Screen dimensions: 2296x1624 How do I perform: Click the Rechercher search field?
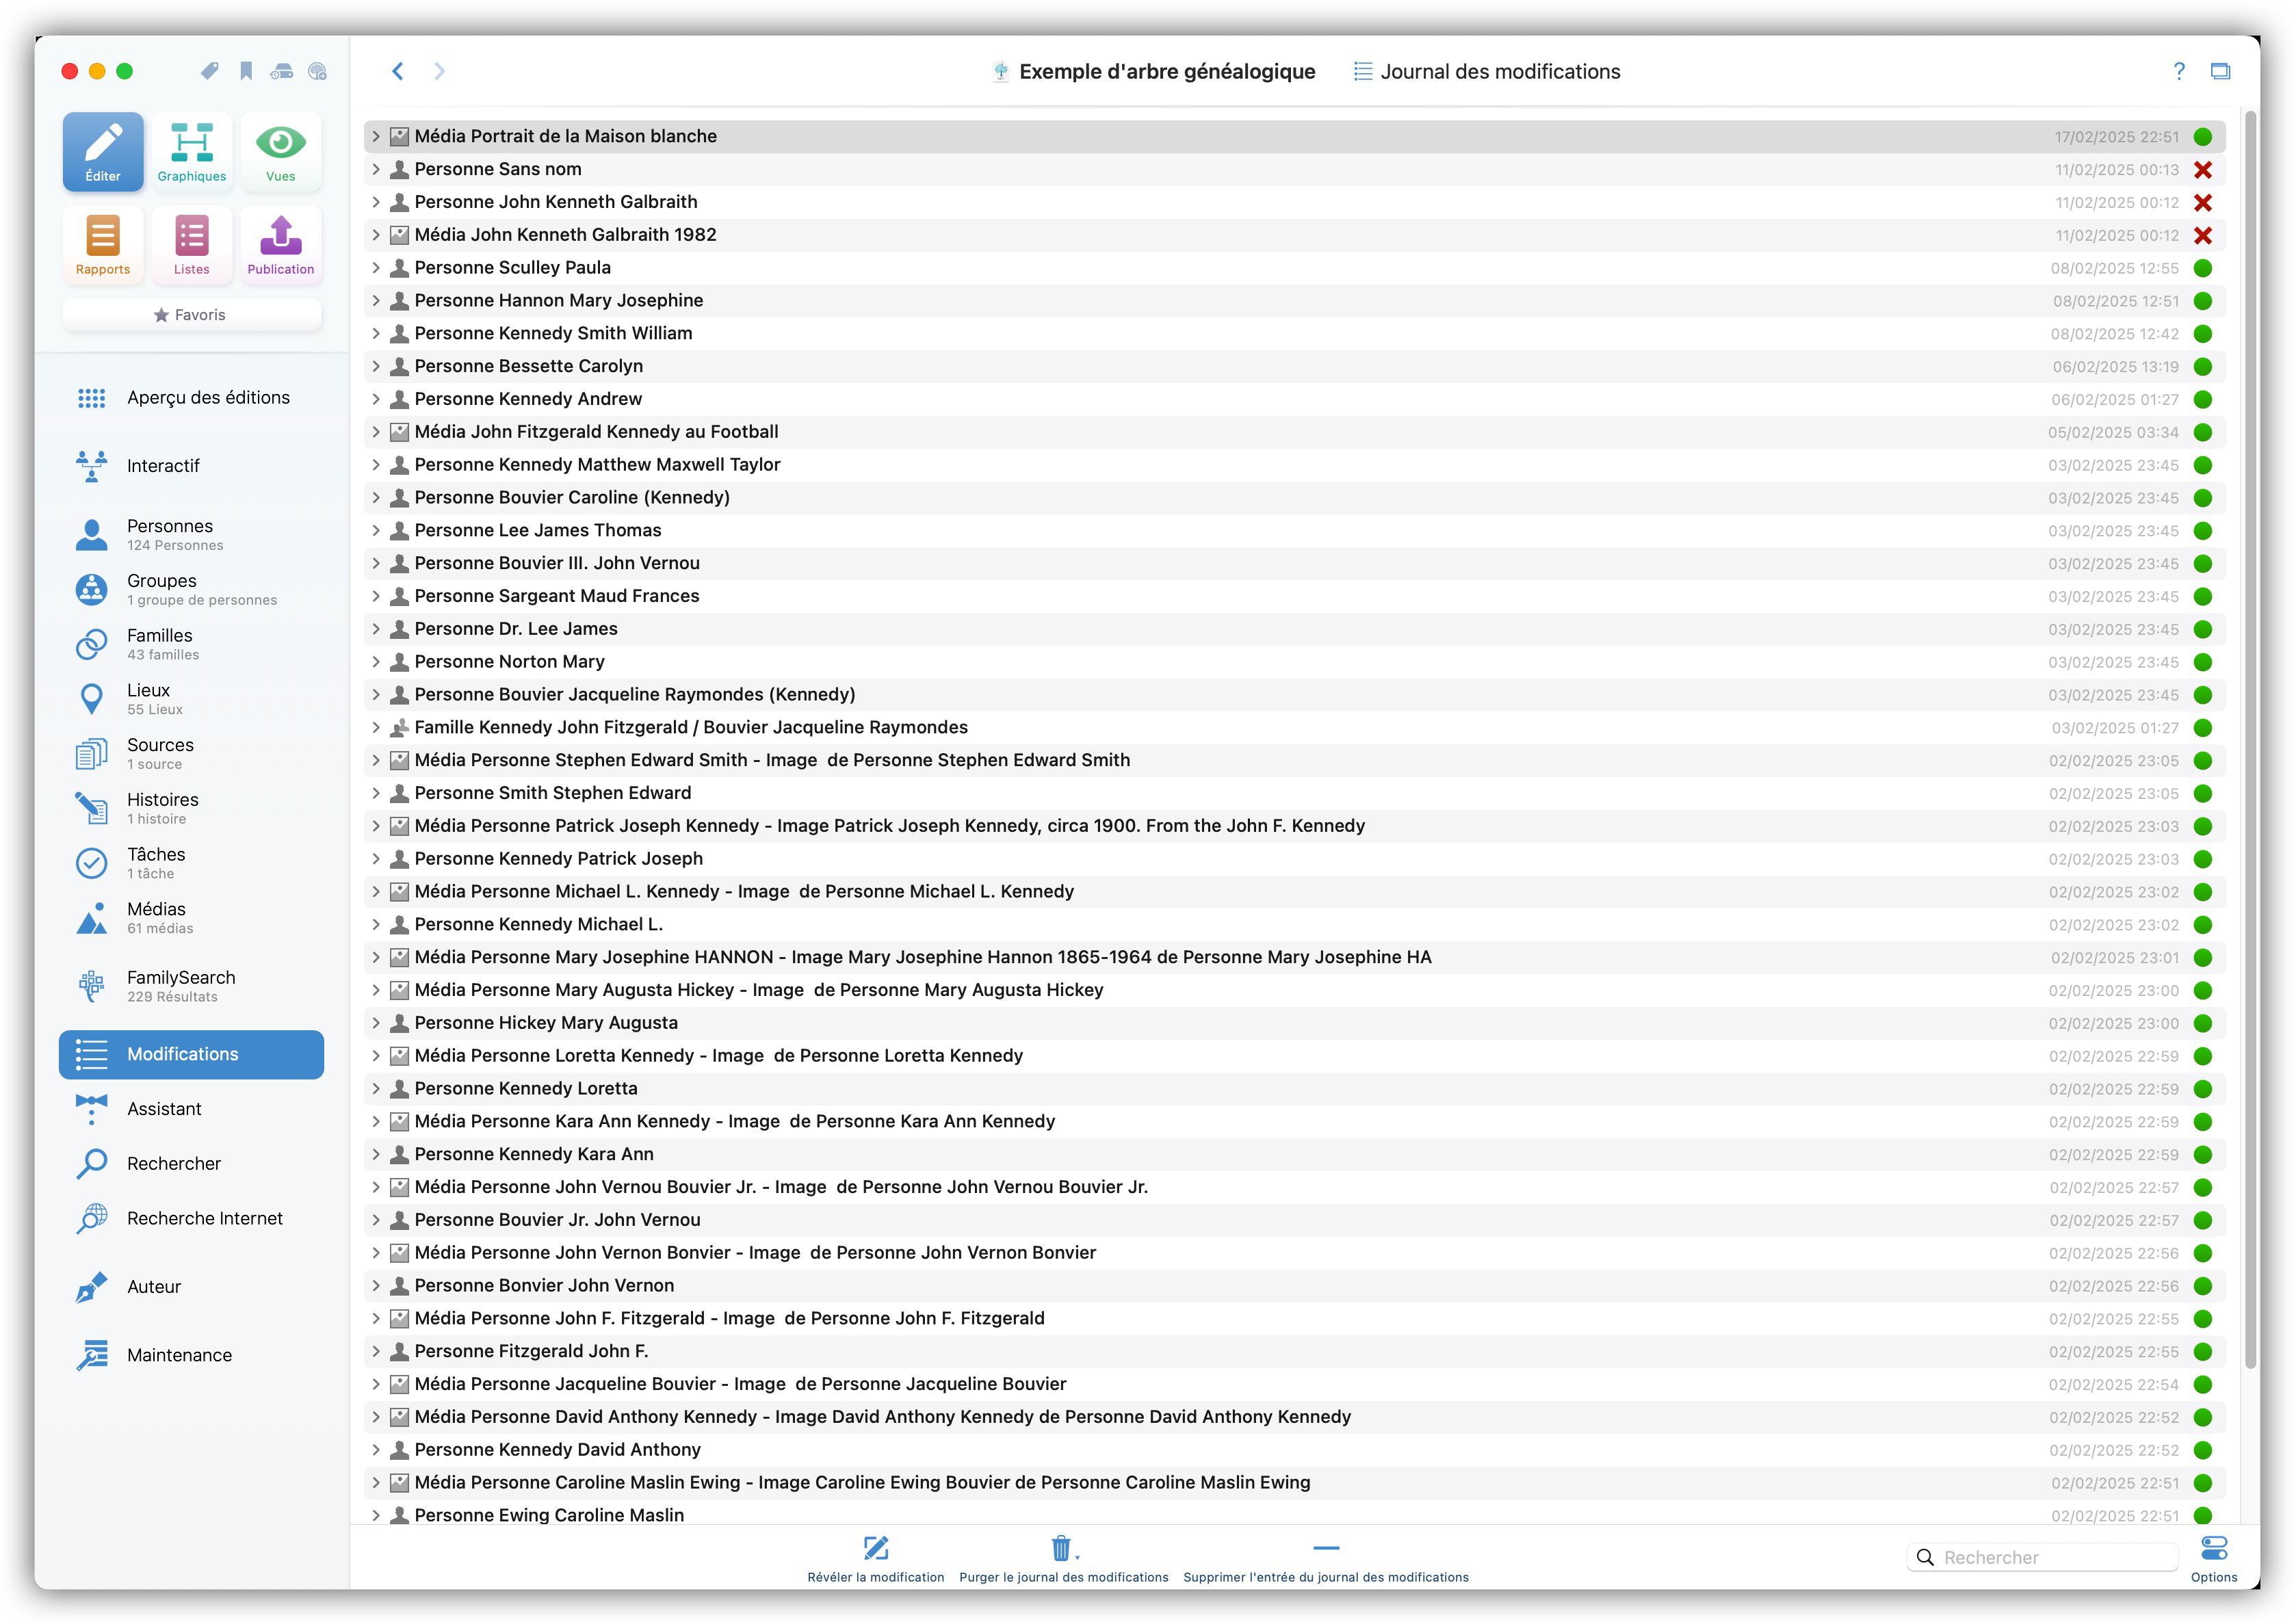2043,1558
